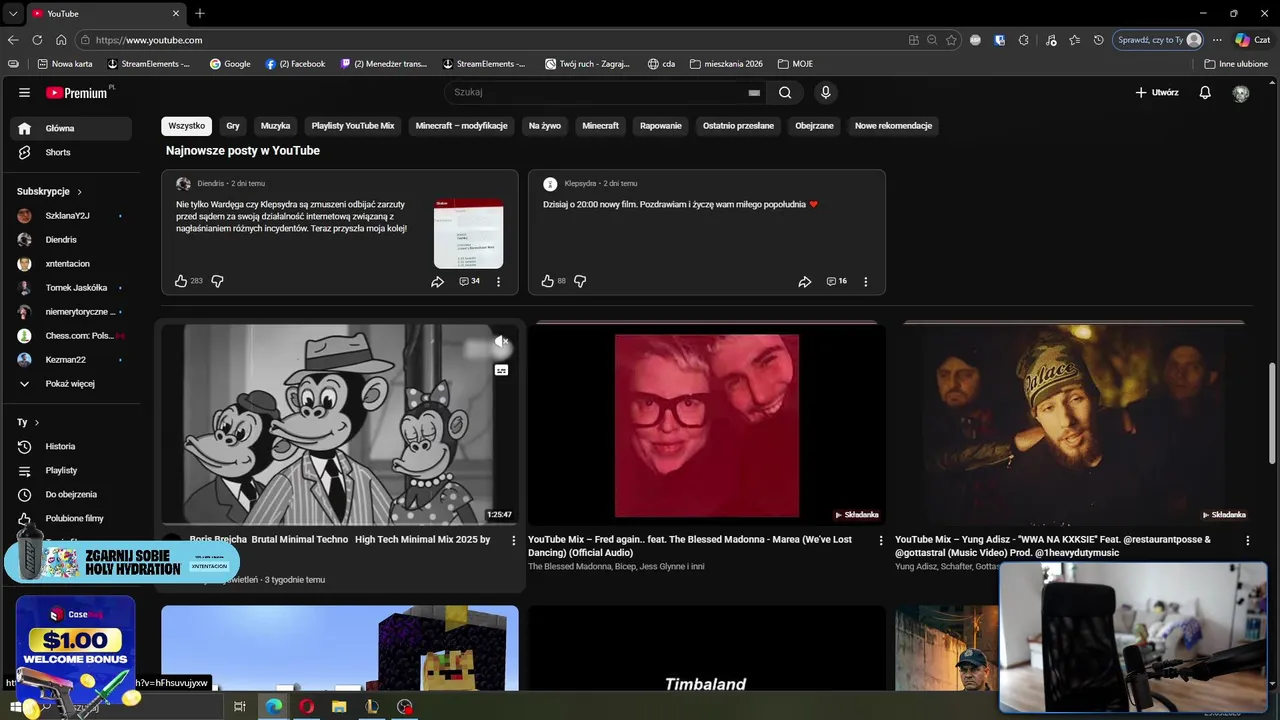Open the YouTube account avatar menu

[x=1241, y=93]
